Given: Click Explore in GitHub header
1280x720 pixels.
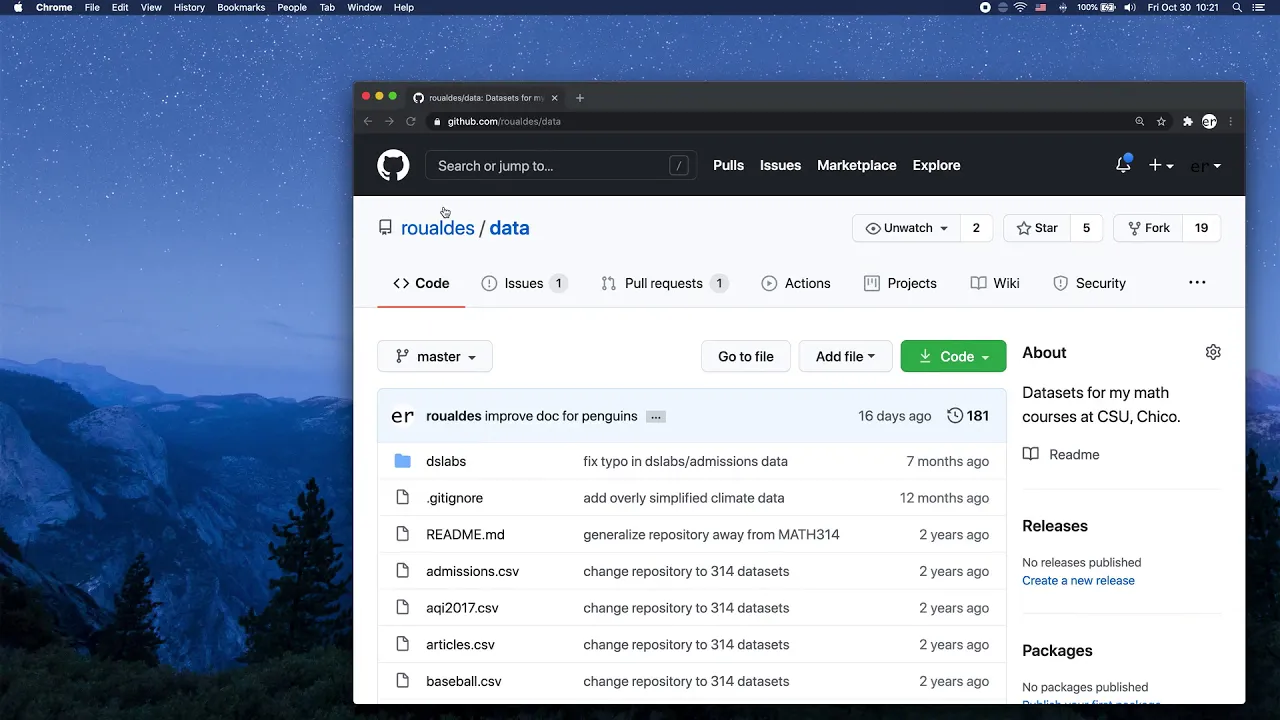Looking at the screenshot, I should pos(936,165).
